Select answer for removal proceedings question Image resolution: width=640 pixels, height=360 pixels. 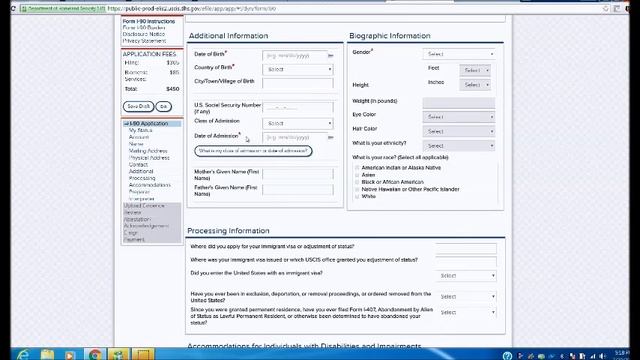(x=467, y=297)
